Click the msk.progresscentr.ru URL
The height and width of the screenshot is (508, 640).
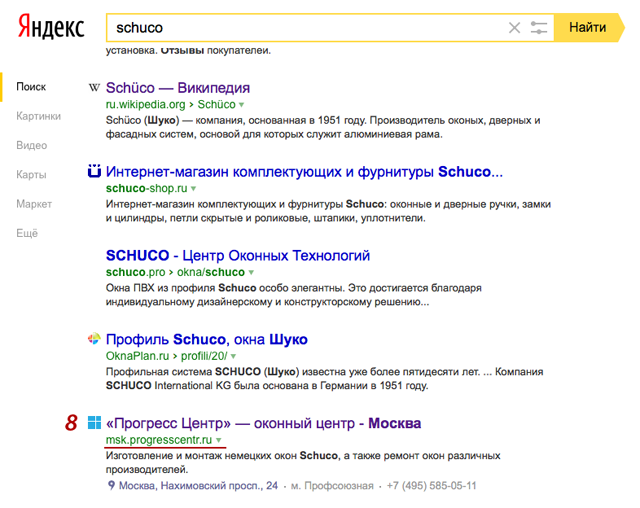pos(159,440)
